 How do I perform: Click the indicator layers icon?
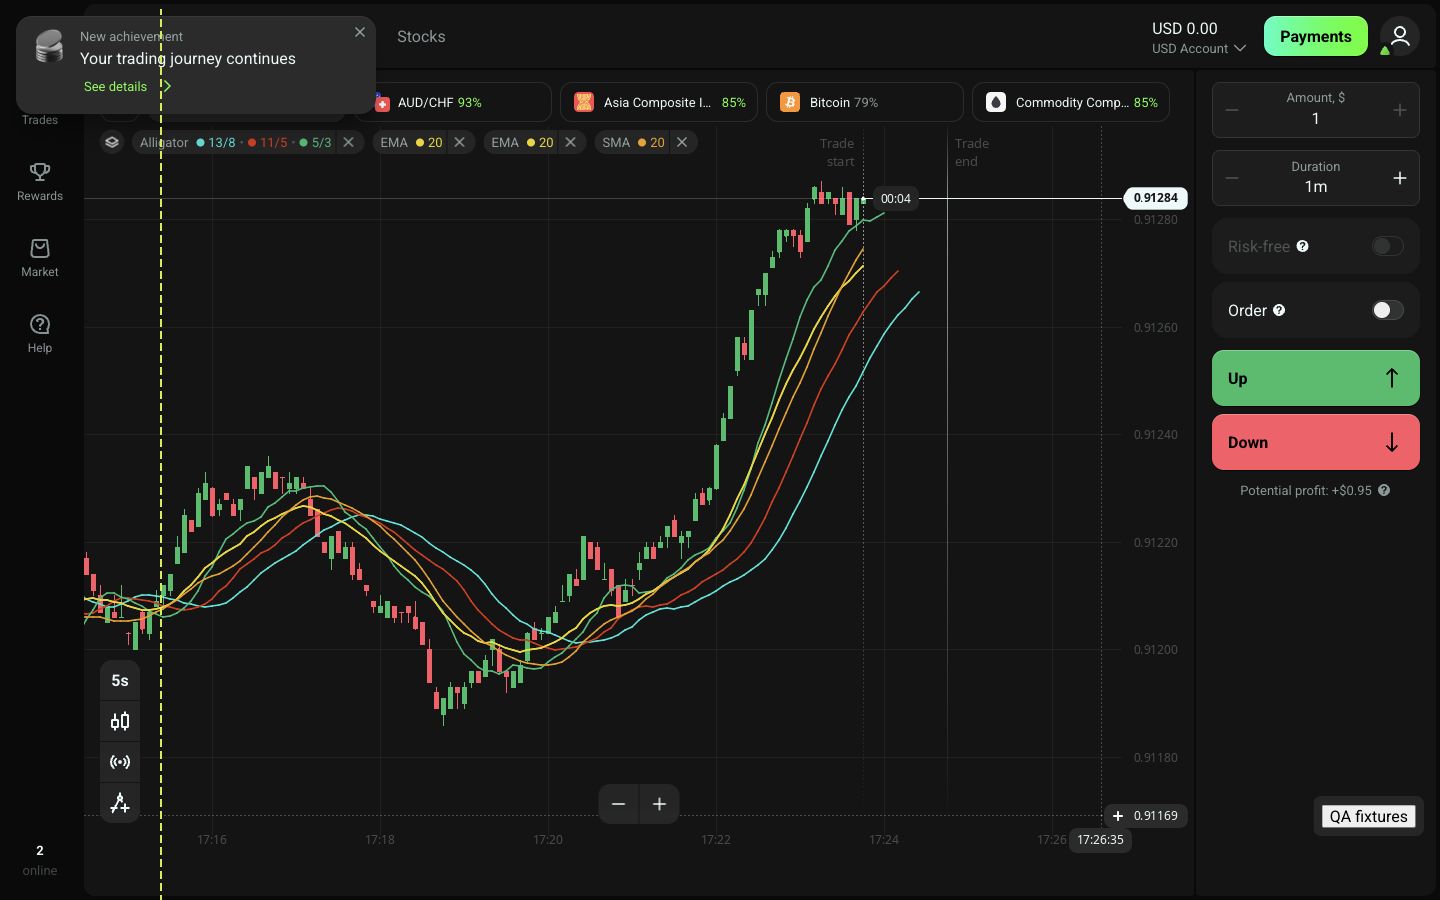[112, 142]
